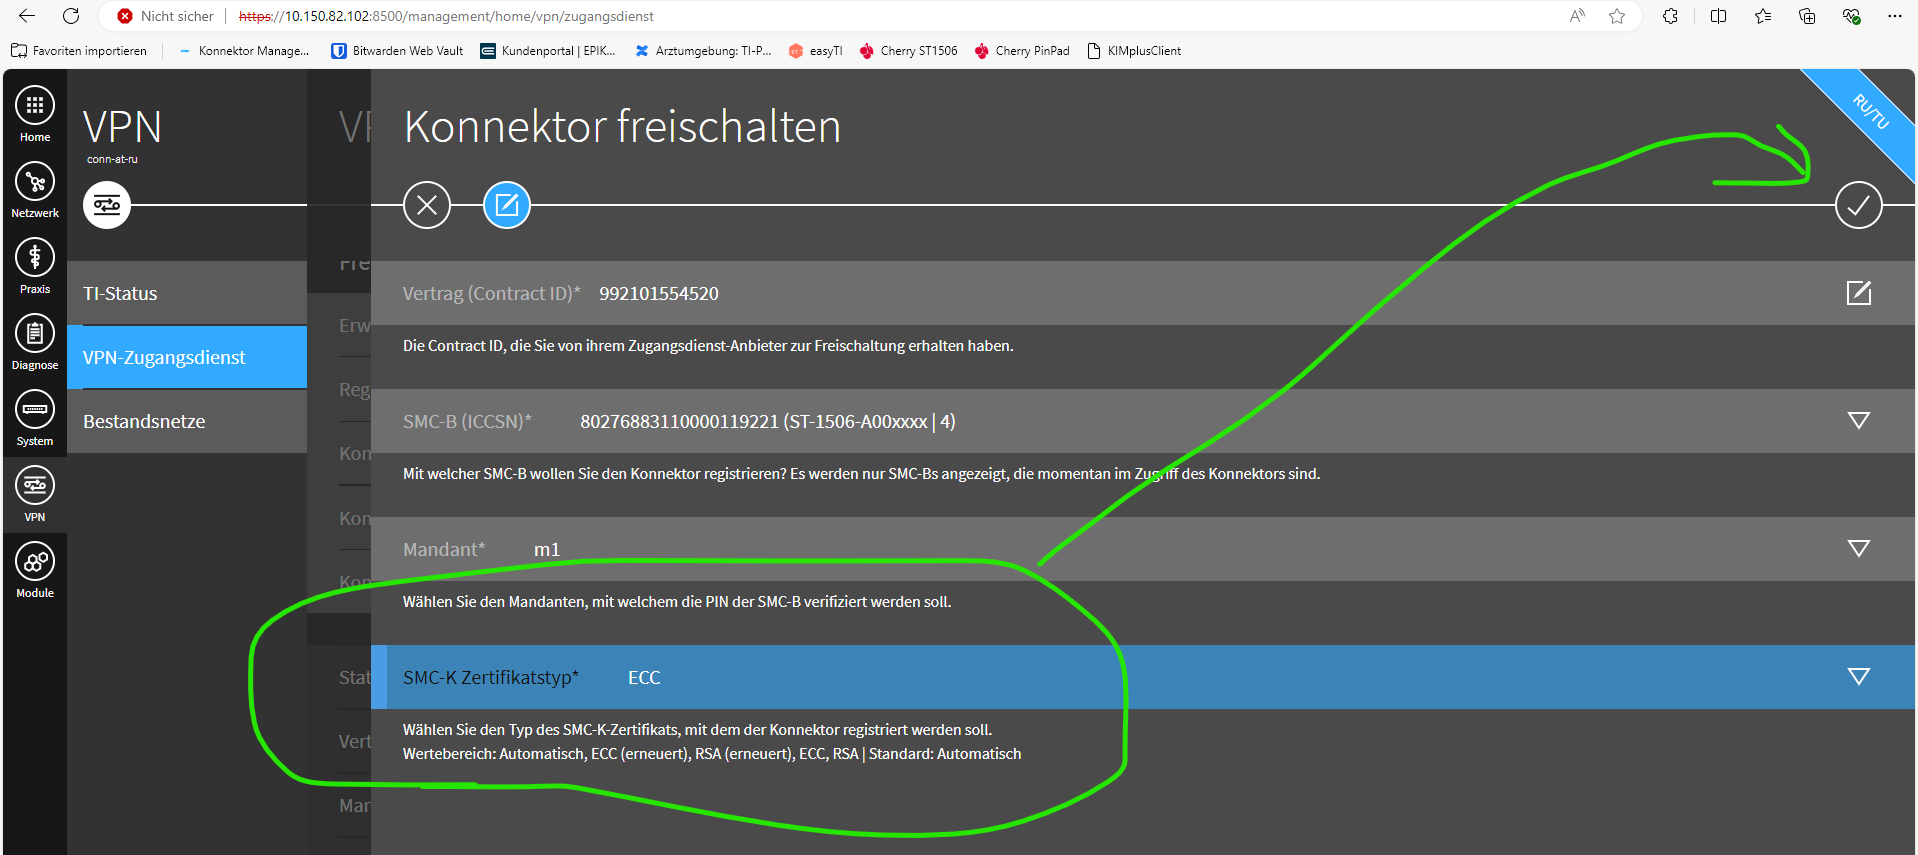Click the browser address bar URL

[x=446, y=16]
